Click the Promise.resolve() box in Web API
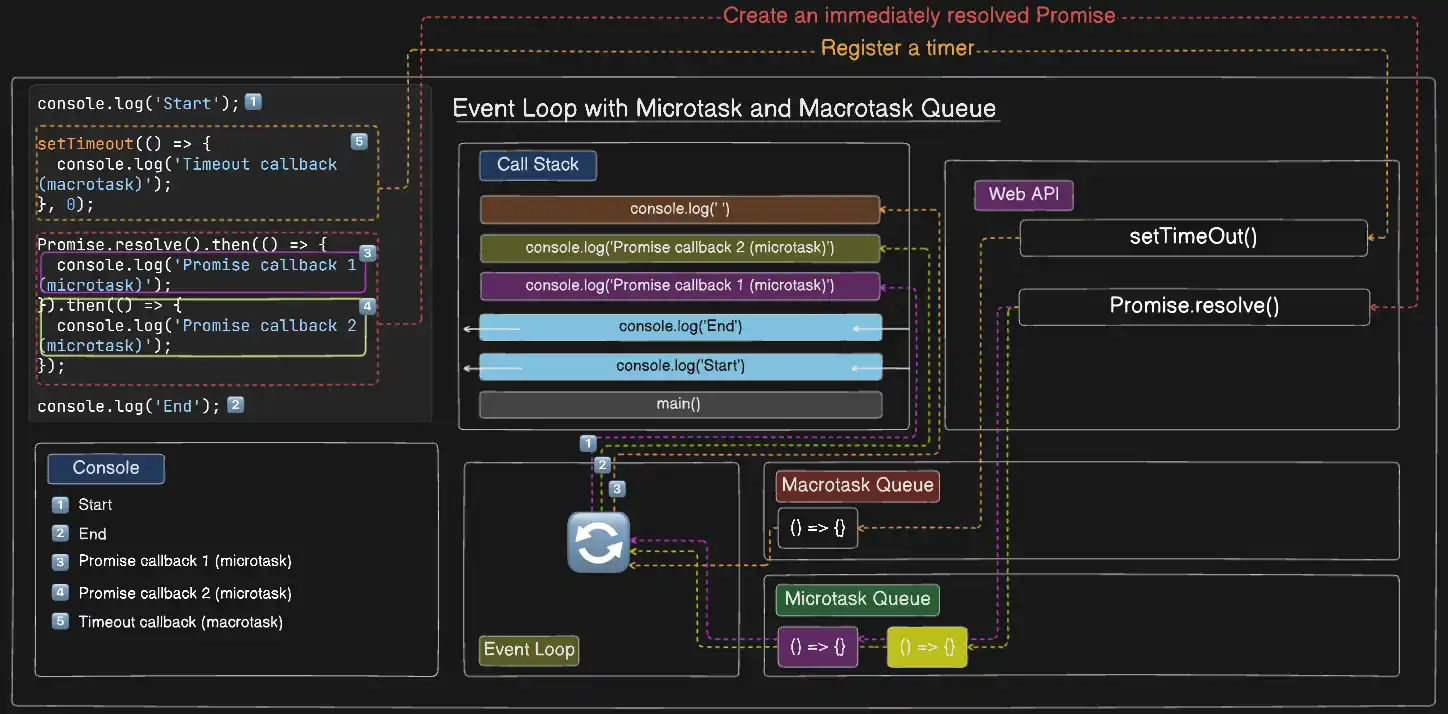Image resolution: width=1448 pixels, height=714 pixels. (1194, 306)
